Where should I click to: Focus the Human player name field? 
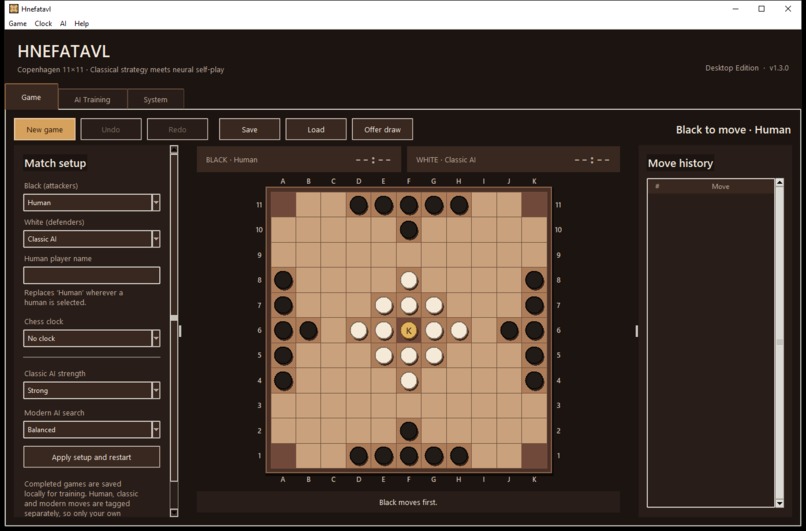(x=91, y=275)
